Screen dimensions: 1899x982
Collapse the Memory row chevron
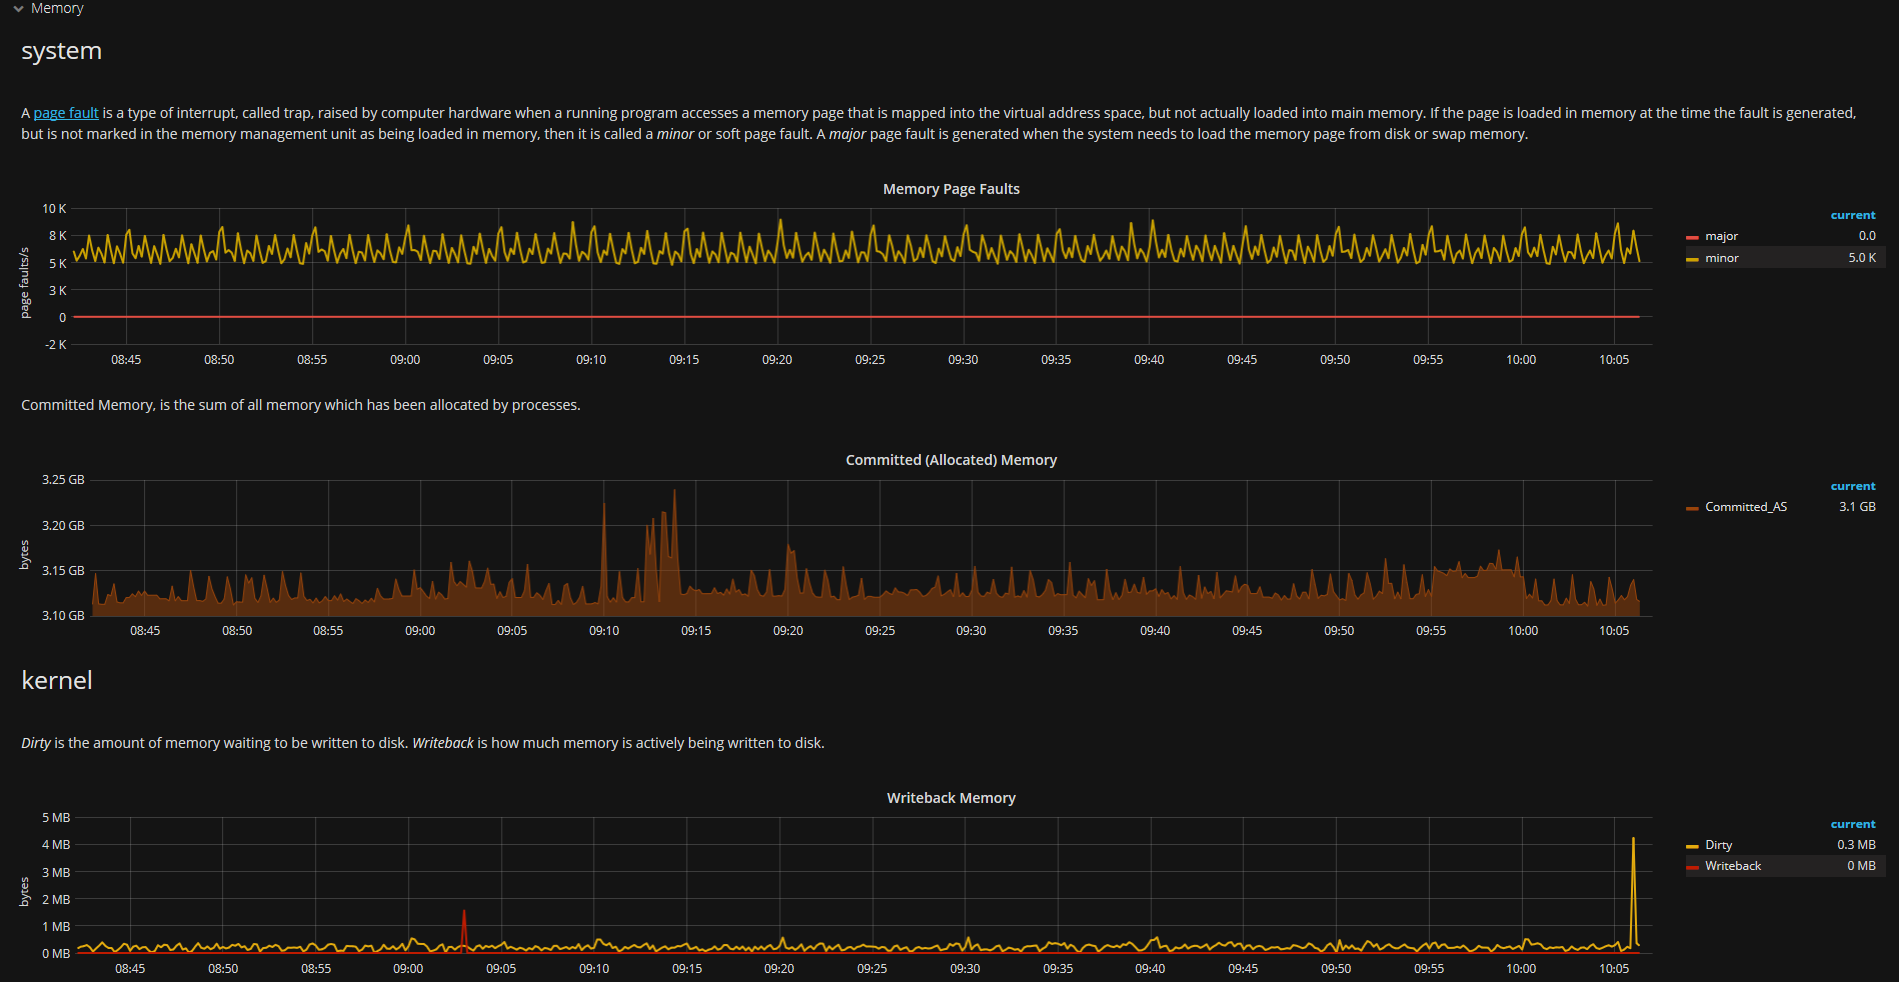click(x=18, y=9)
